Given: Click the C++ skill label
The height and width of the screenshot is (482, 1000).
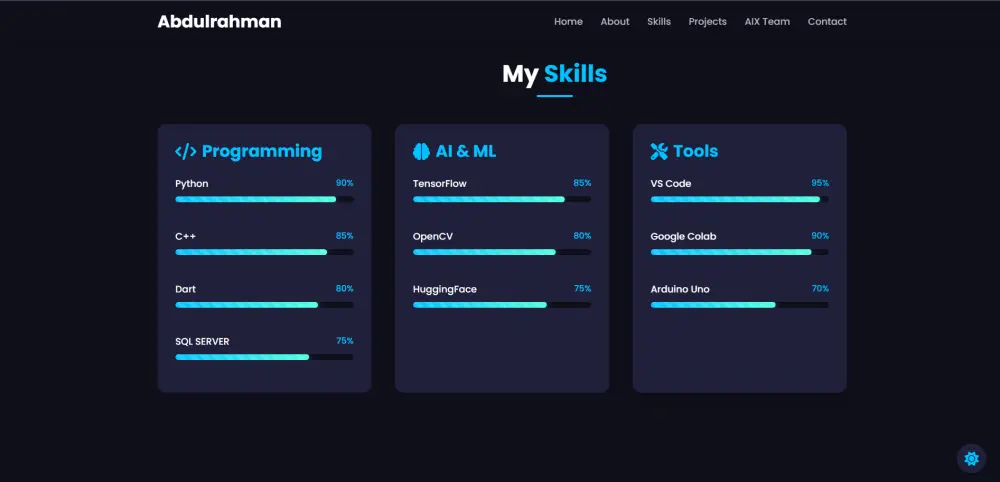Looking at the screenshot, I should 186,237.
